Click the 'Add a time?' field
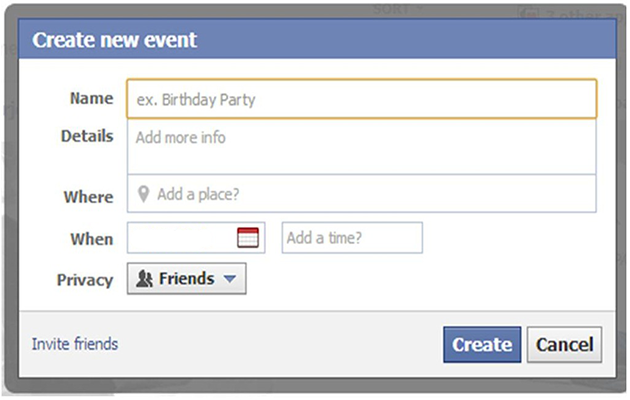 pos(352,238)
